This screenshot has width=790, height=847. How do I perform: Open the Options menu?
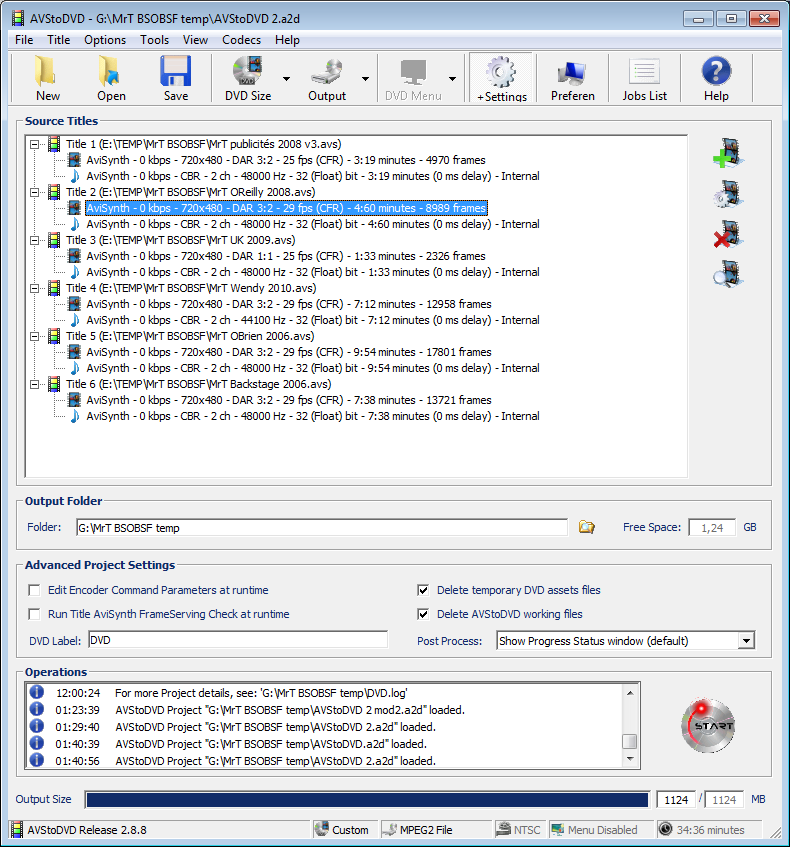click(105, 40)
